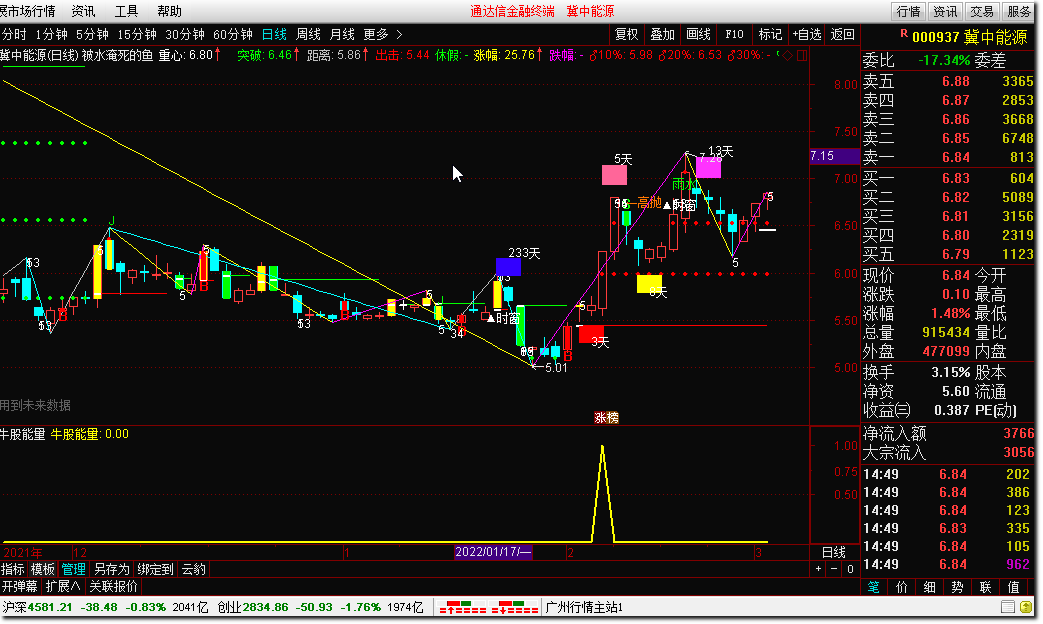Open F10 company info
The height and width of the screenshot is (624, 1043).
734,34
